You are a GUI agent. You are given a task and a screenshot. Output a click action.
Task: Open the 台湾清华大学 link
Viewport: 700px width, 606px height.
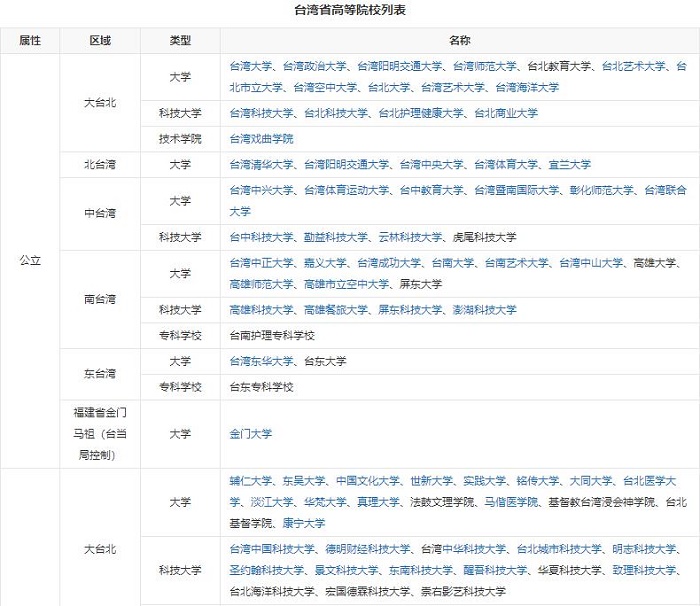point(261,165)
